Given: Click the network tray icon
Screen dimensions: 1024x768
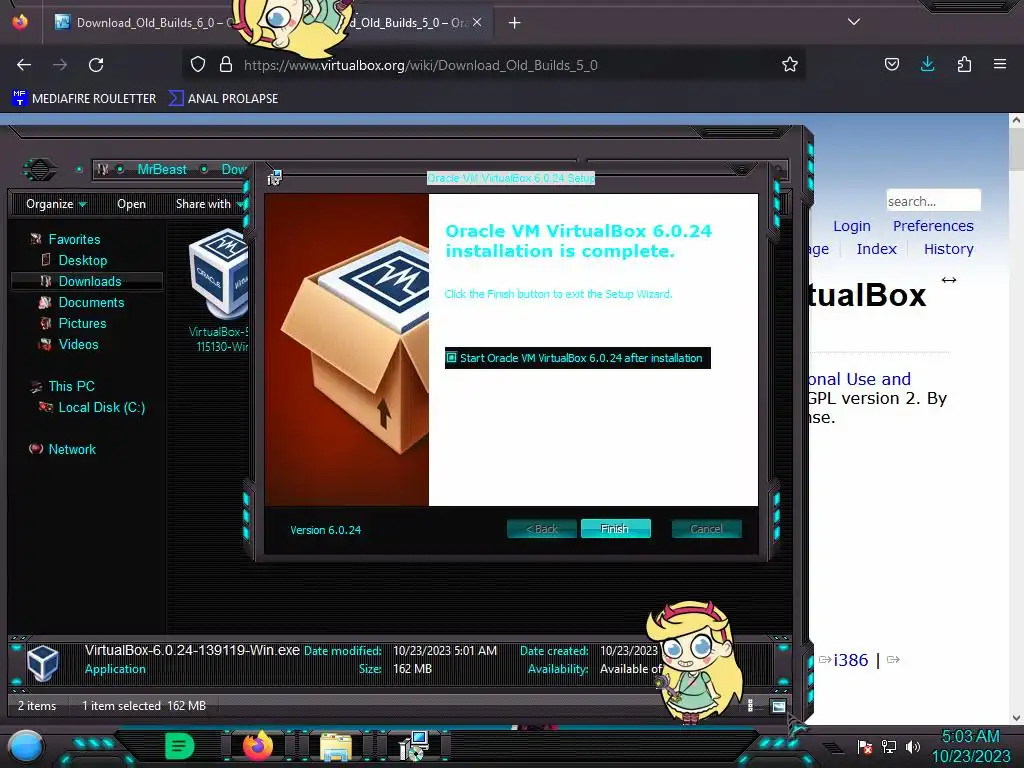Looking at the screenshot, I should 889,746.
